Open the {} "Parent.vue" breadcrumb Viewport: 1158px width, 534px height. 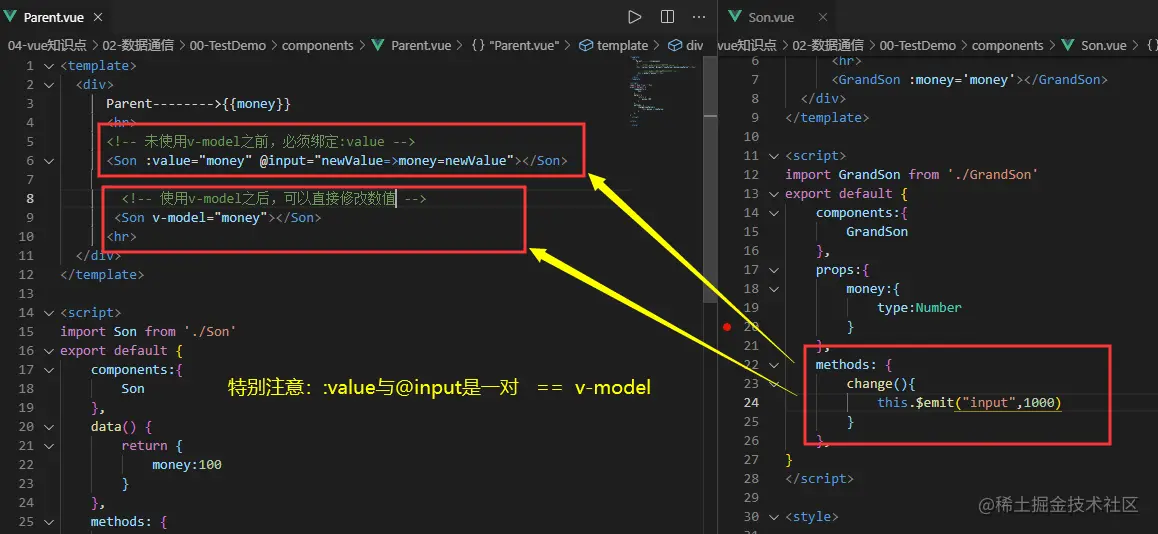tap(515, 45)
